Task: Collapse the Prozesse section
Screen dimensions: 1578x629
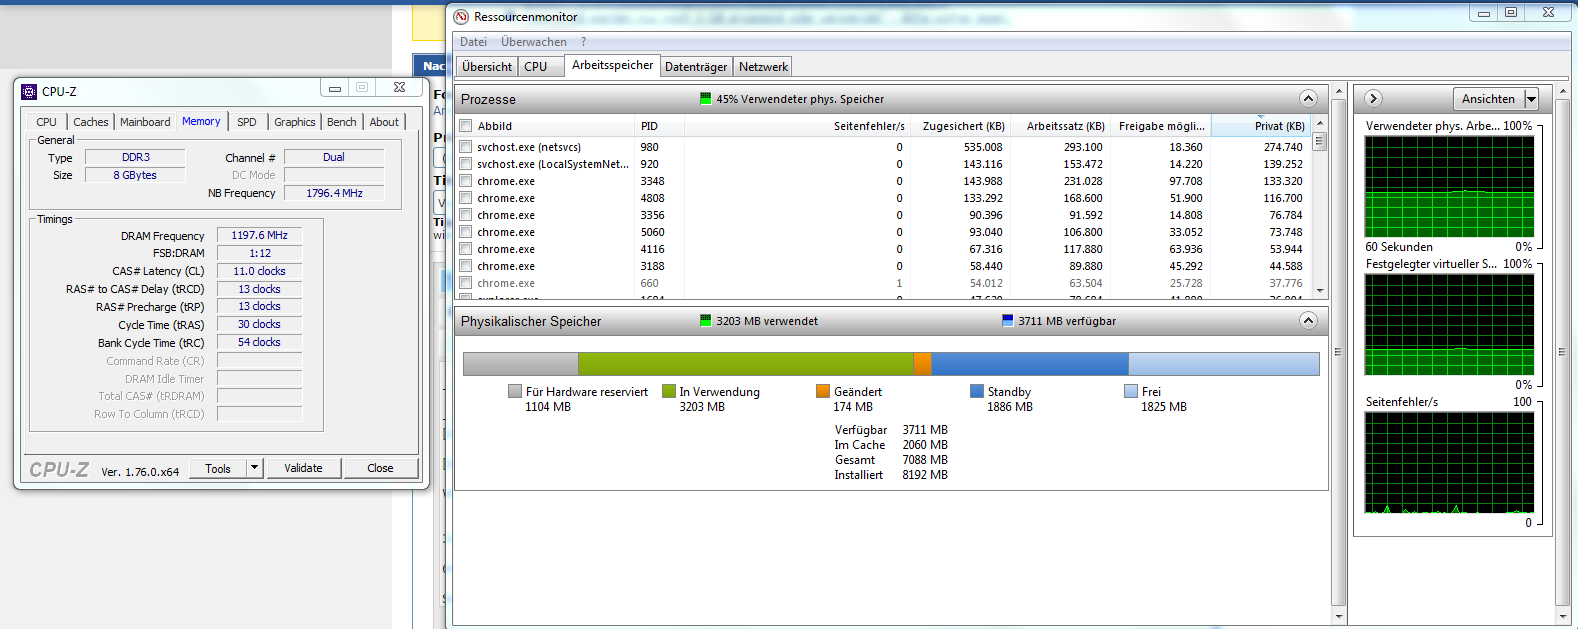Action: point(1308,98)
